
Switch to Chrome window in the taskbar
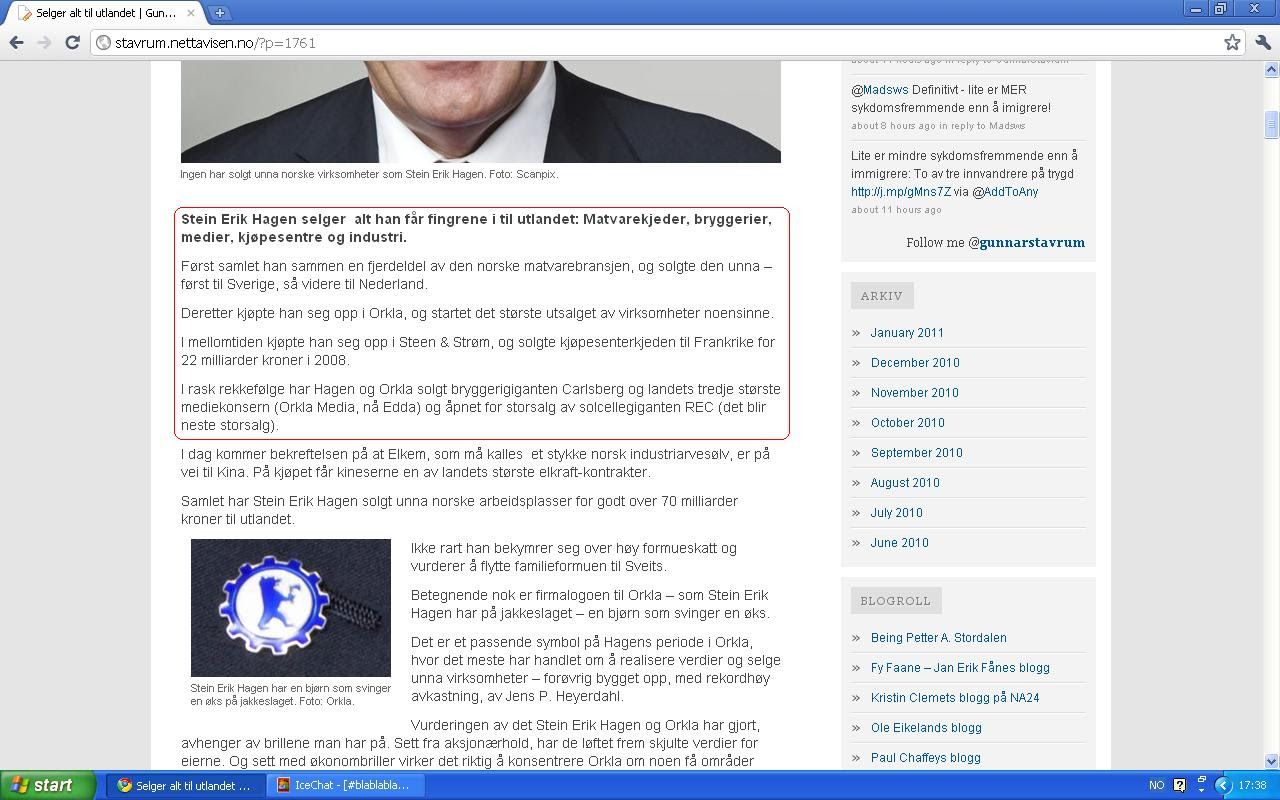[x=187, y=785]
